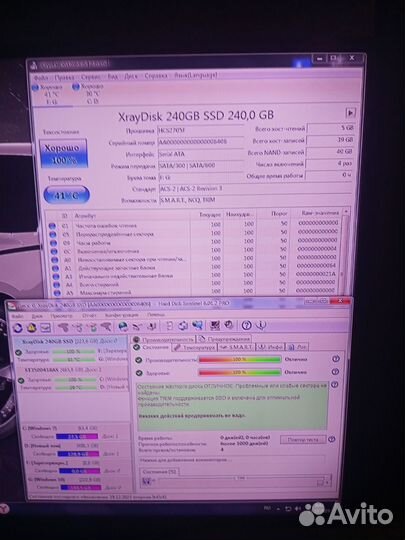
Task: Click the Хорошо 100 % health status button
Action: (63, 154)
